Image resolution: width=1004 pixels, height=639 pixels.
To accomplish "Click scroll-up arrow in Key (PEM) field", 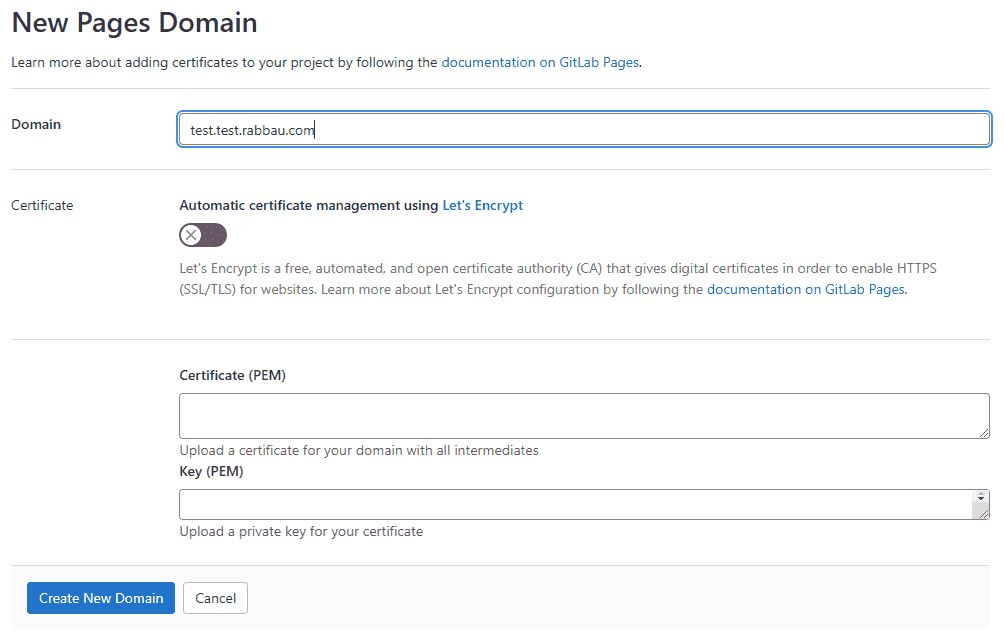I will tap(981, 495).
